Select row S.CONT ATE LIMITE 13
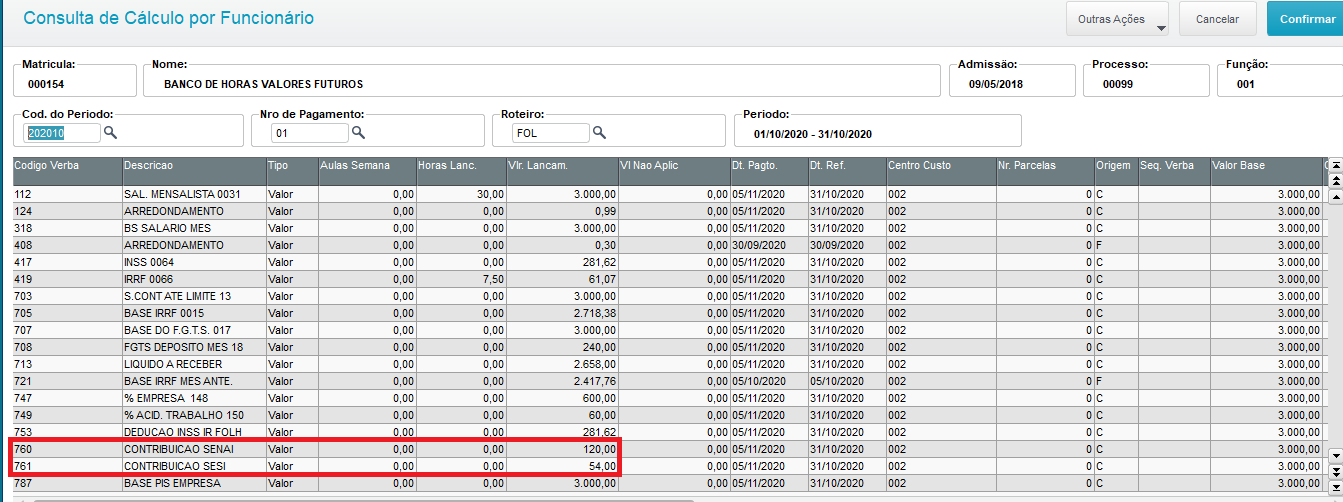The width and height of the screenshot is (1343, 502). [667, 296]
